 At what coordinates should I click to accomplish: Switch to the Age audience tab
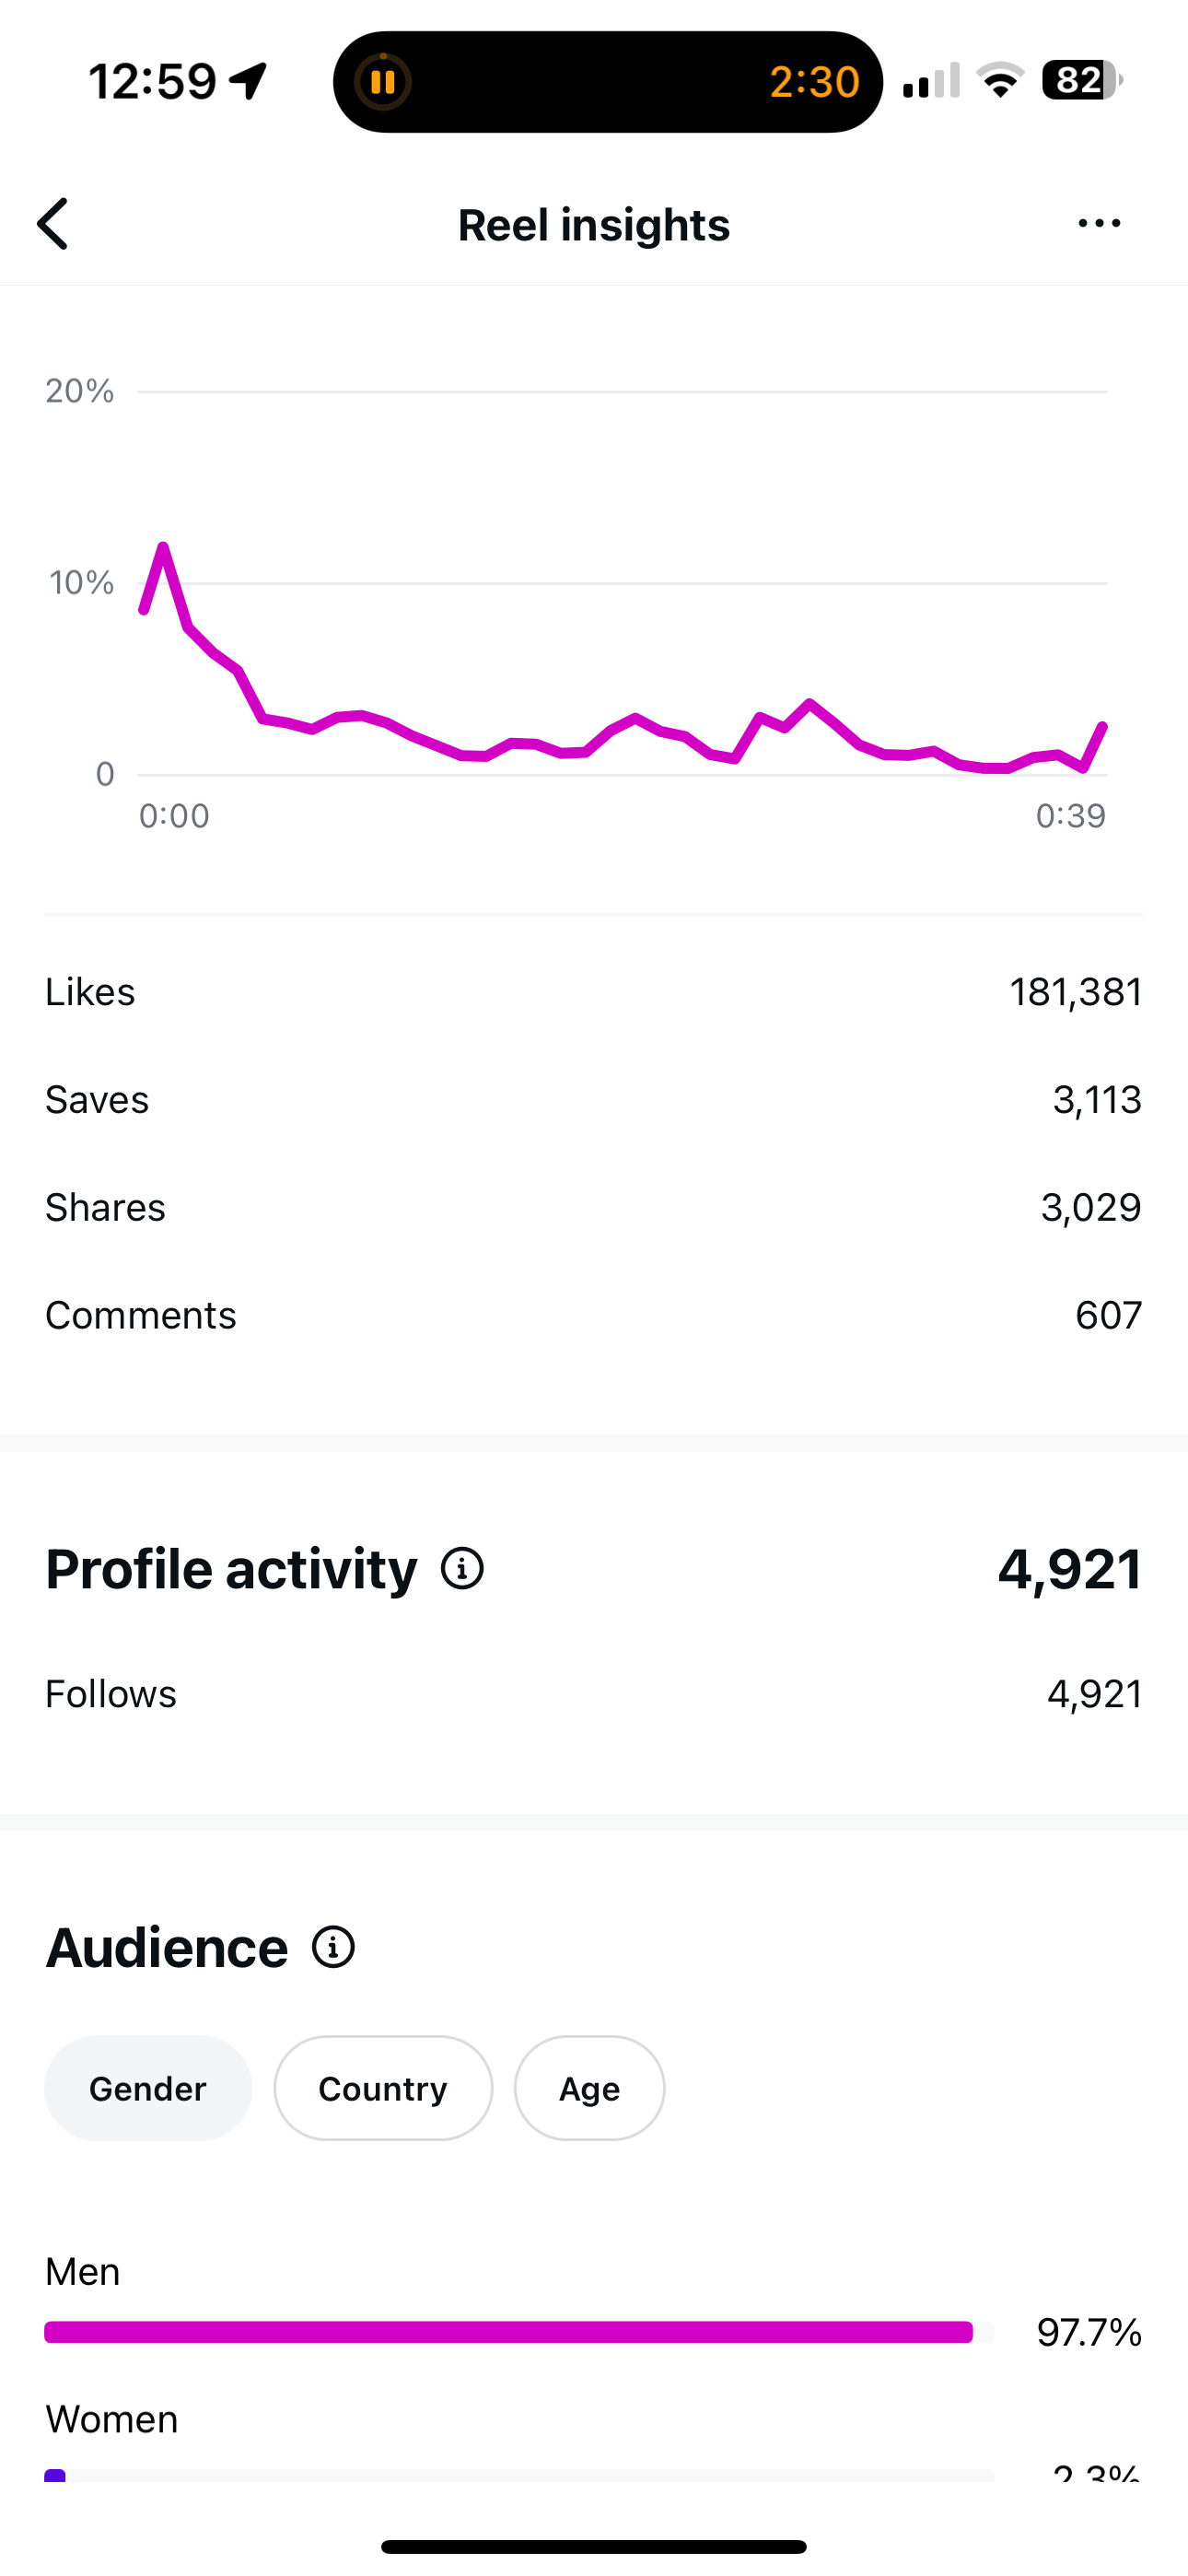pos(589,2088)
